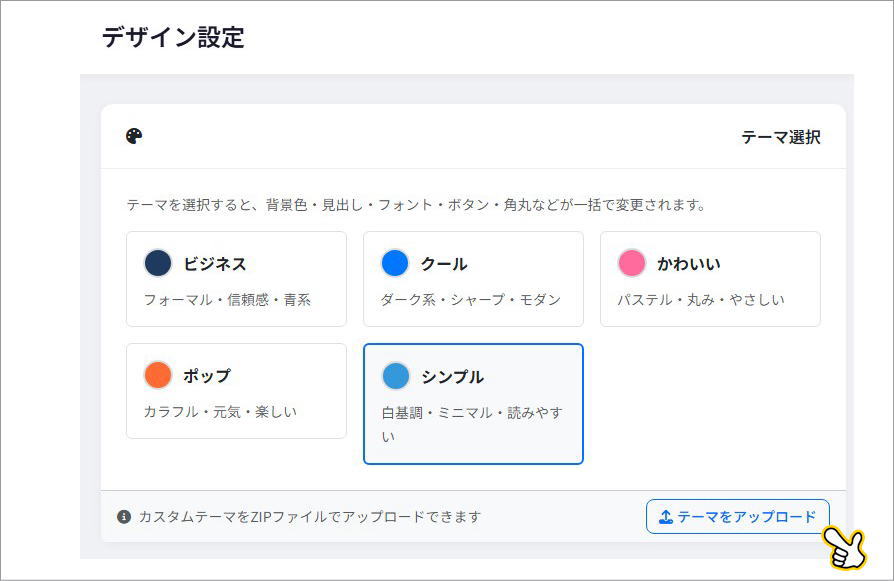Screen dimensions: 894x581
Task: Click the デザイン設定 page heading
Action: [x=173, y=38]
